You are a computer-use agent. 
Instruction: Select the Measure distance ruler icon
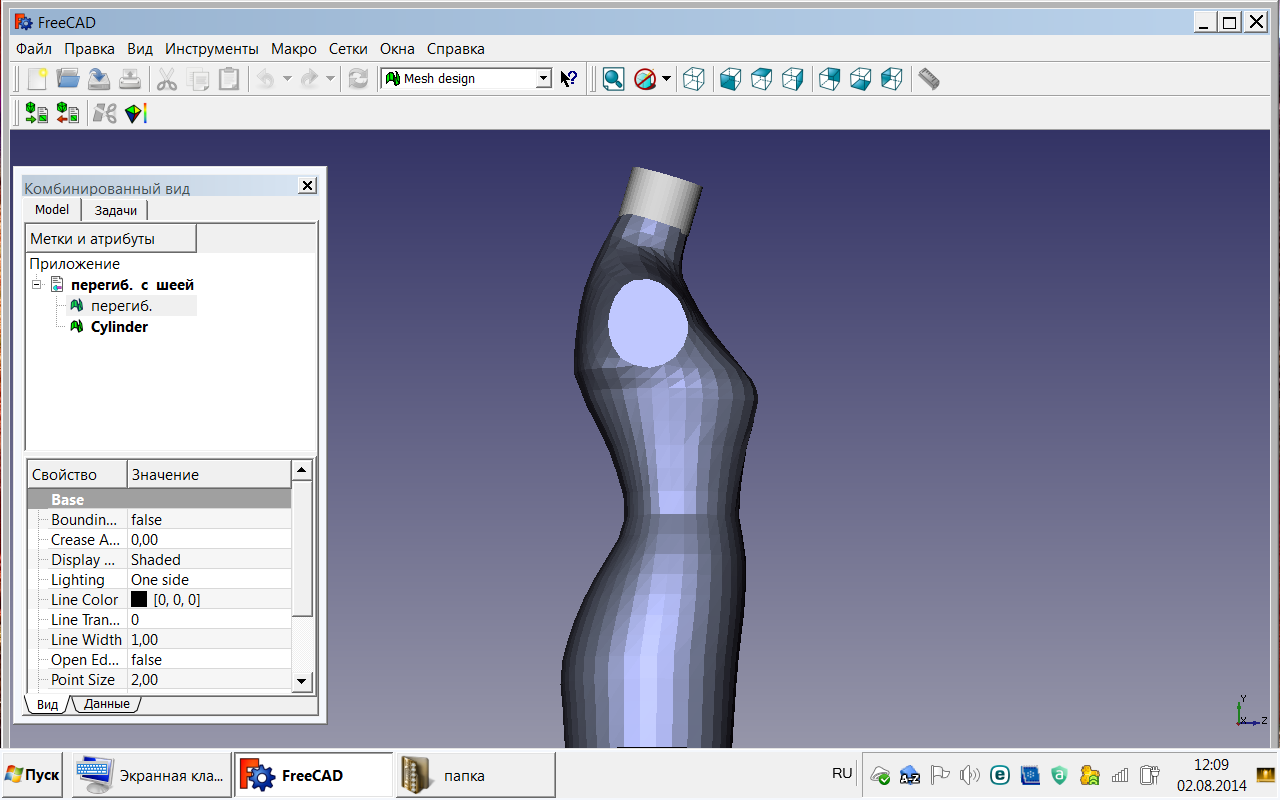coord(929,79)
